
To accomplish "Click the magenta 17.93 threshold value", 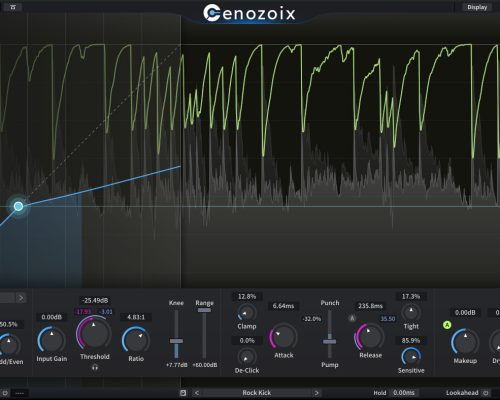I will tap(83, 312).
